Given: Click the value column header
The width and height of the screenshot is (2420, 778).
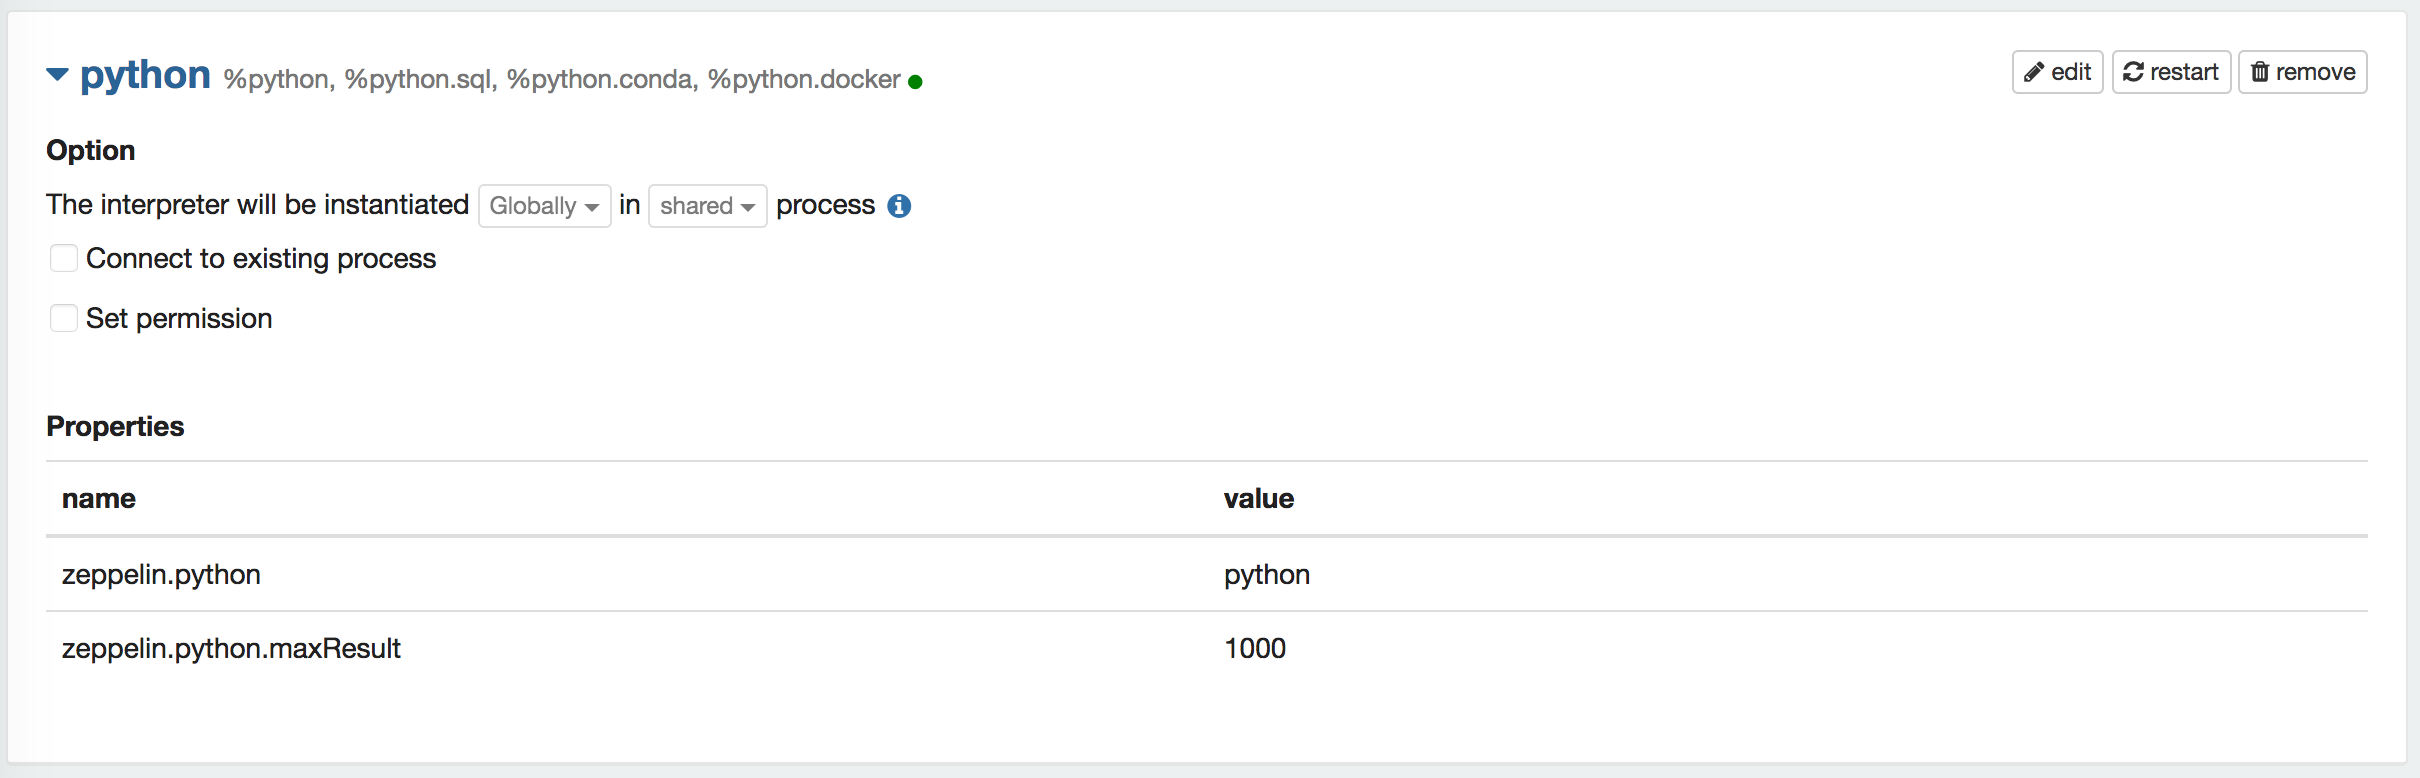Looking at the screenshot, I should (1259, 499).
